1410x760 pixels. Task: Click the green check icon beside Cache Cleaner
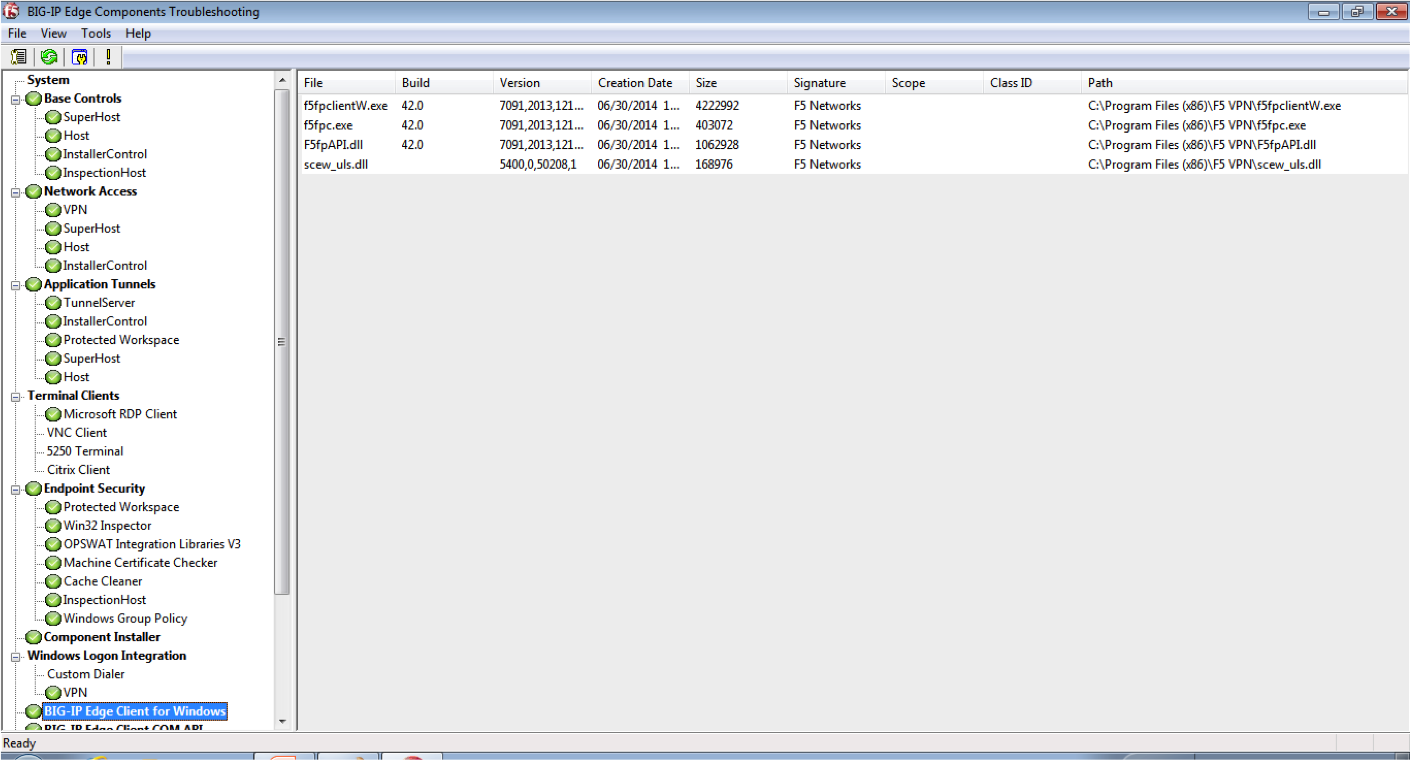(x=53, y=581)
